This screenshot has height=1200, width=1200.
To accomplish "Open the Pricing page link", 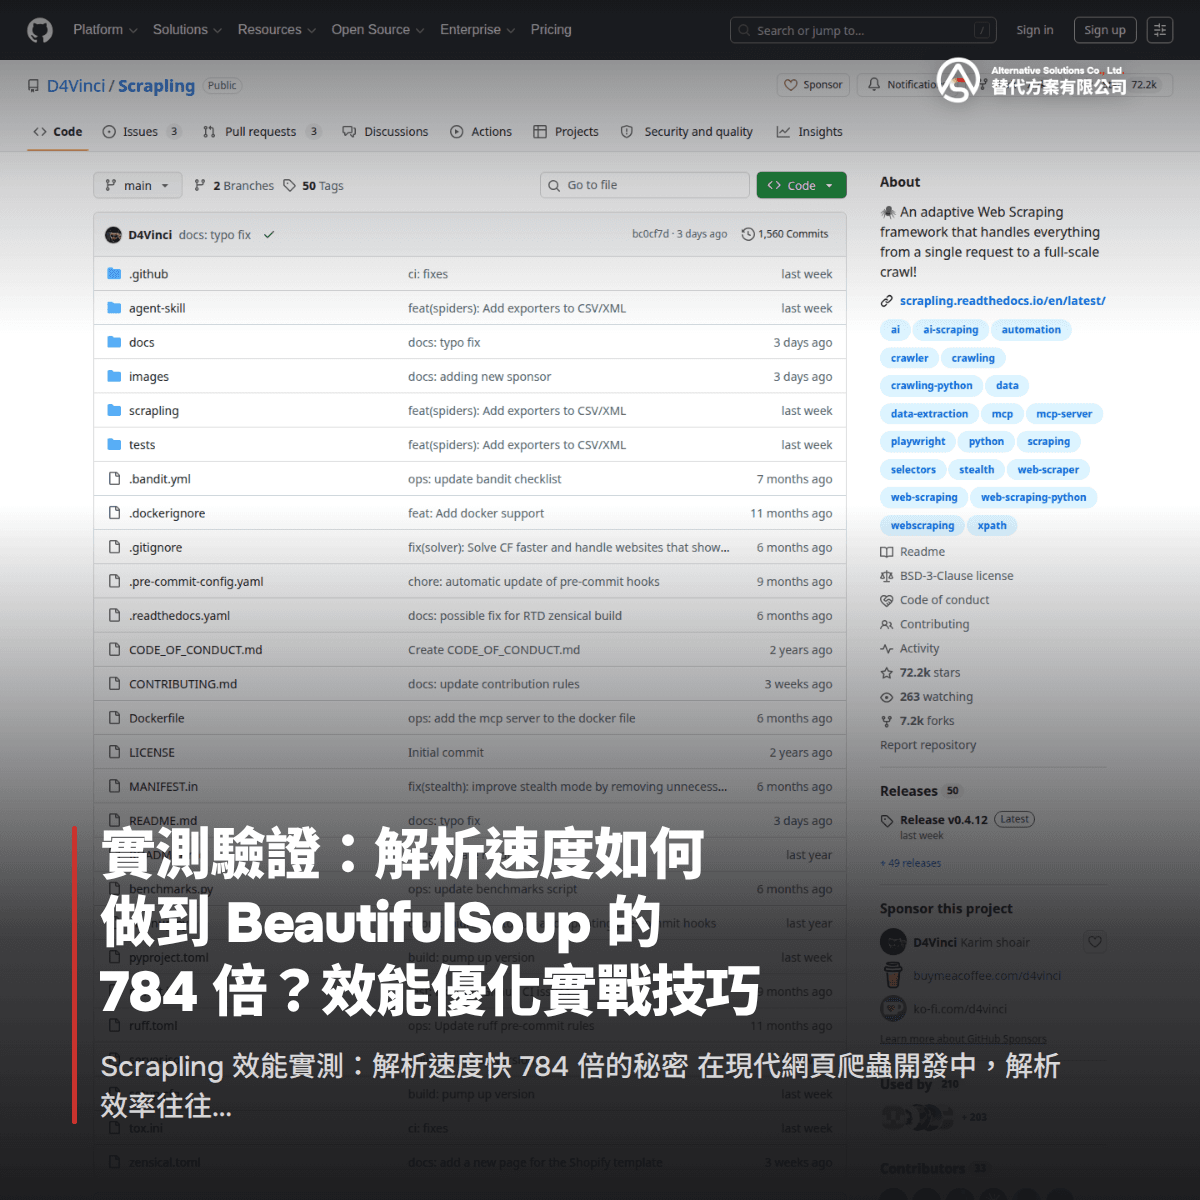I will pyautogui.click(x=551, y=30).
